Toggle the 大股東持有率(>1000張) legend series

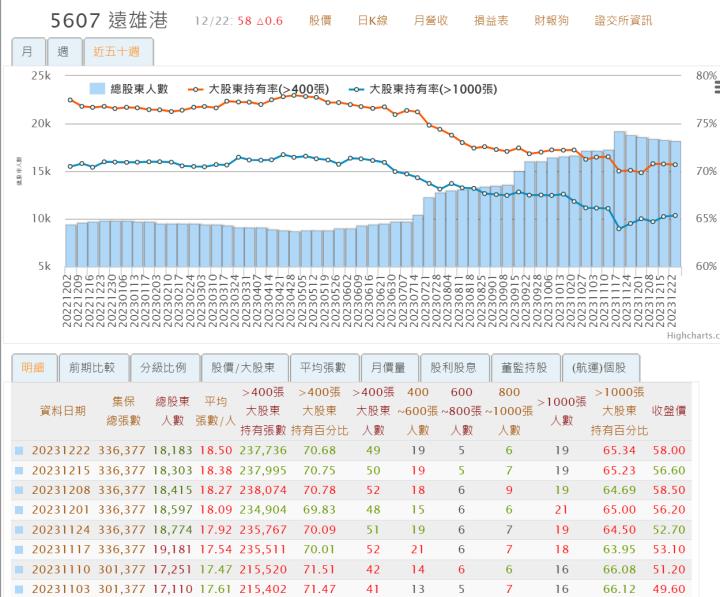pyautogui.click(x=423, y=89)
